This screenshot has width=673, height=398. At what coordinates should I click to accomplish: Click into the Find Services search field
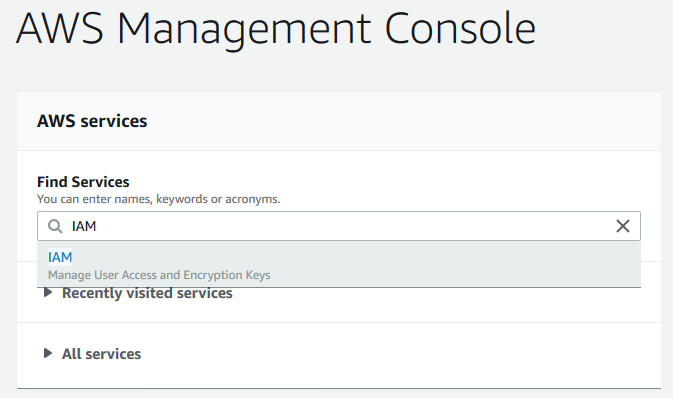click(339, 226)
